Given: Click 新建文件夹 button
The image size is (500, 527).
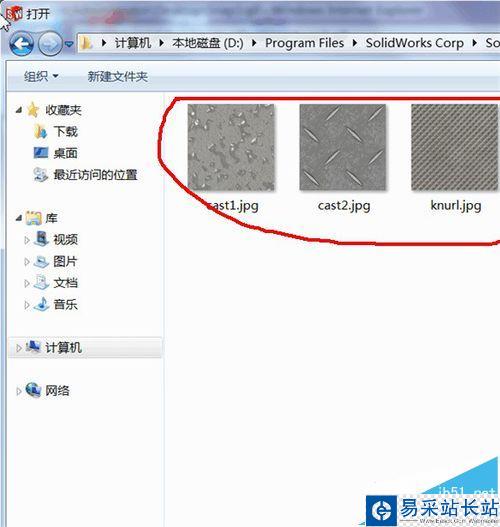Looking at the screenshot, I should click(x=118, y=76).
